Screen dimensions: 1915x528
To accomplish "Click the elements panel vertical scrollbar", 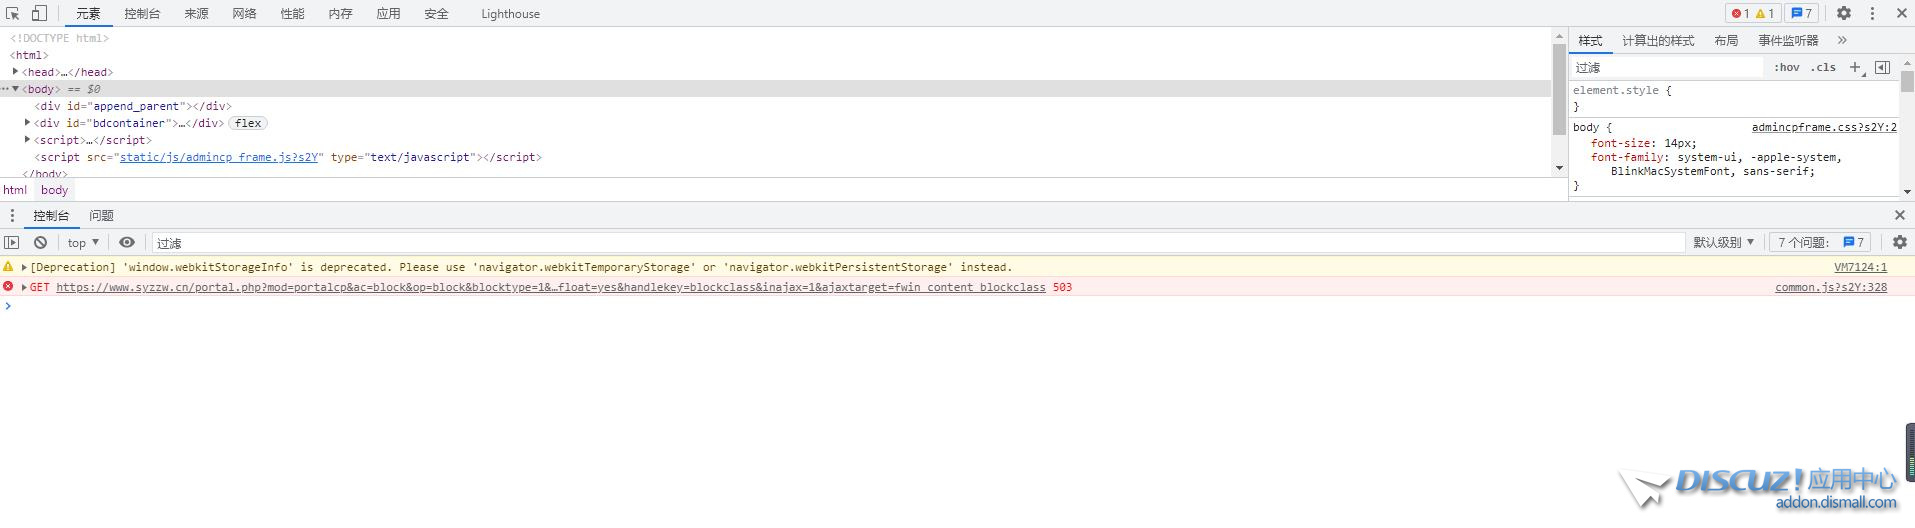I will pos(1559,90).
